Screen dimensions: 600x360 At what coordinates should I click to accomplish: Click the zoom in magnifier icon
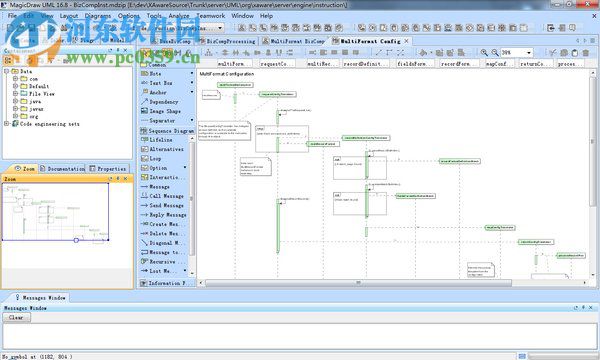pos(484,52)
